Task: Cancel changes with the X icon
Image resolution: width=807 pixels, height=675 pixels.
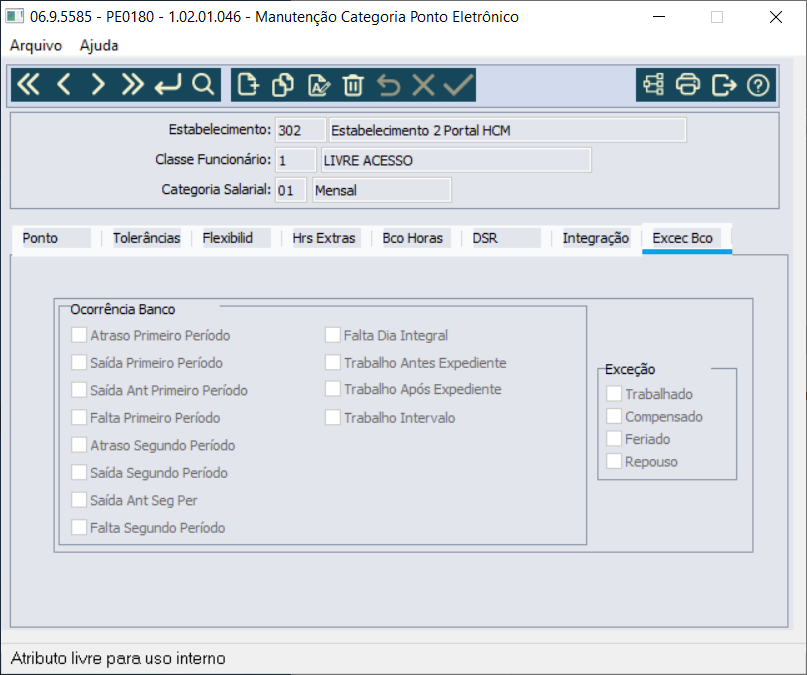Action: click(x=423, y=84)
